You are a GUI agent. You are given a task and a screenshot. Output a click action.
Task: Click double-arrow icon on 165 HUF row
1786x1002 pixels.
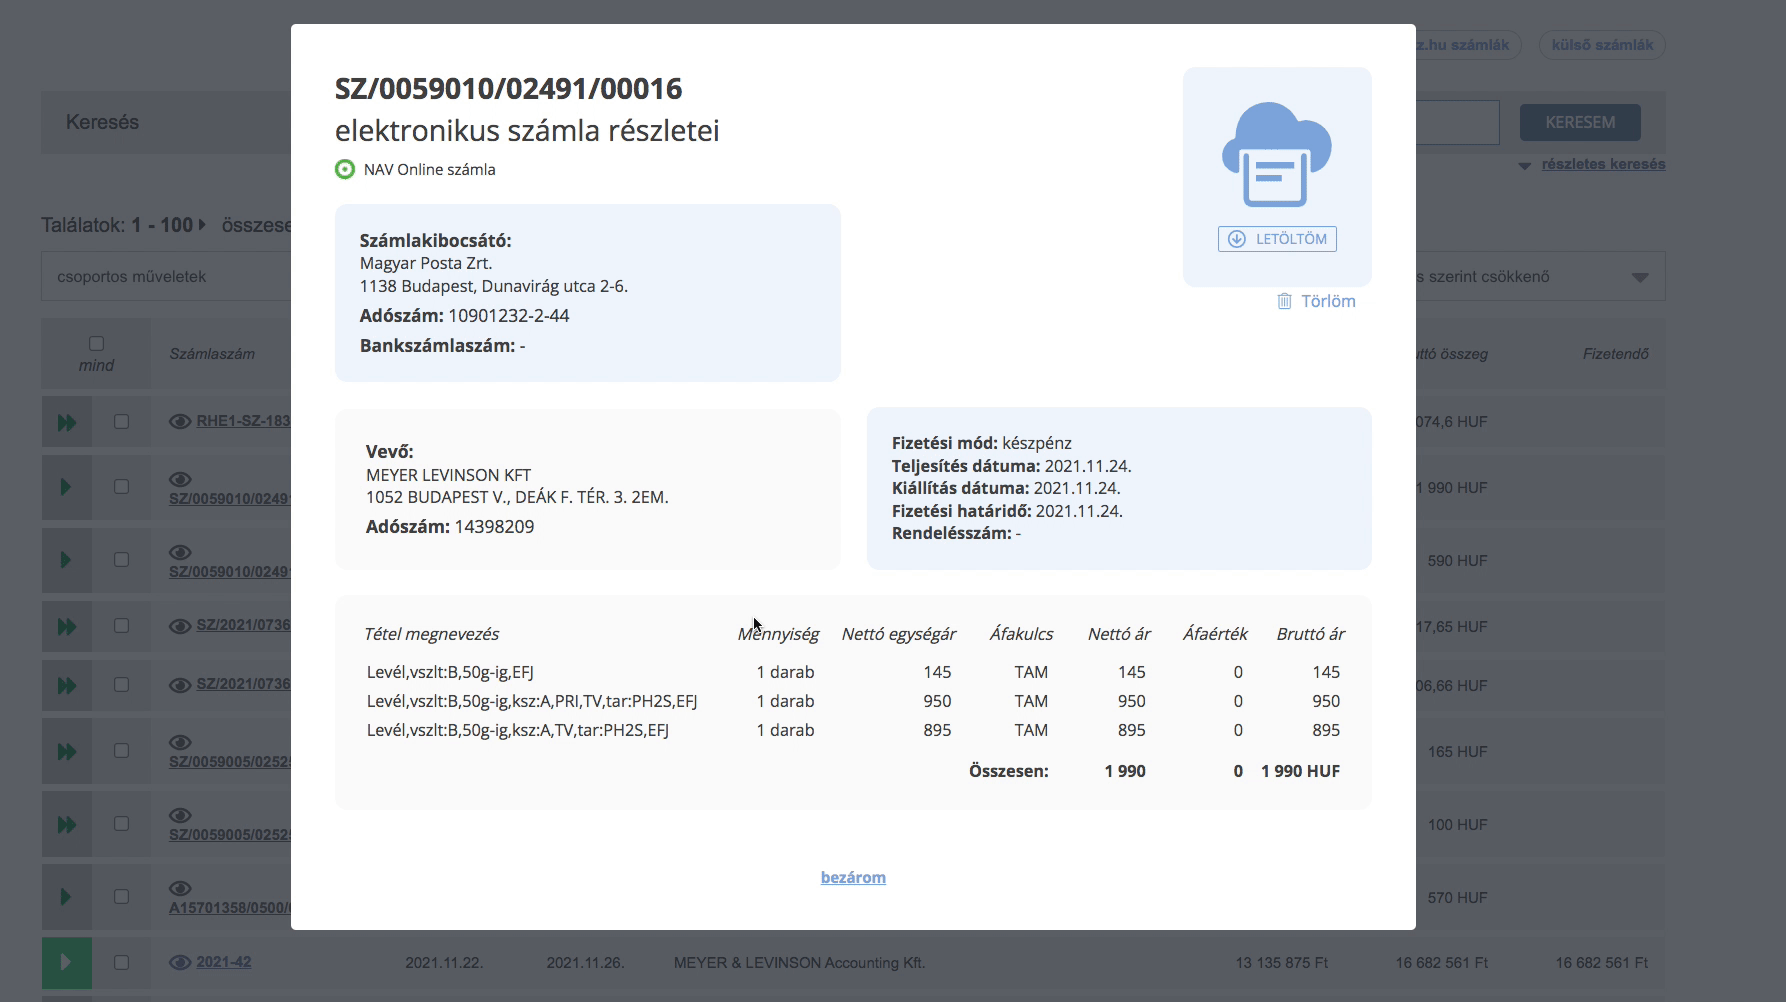pos(67,751)
